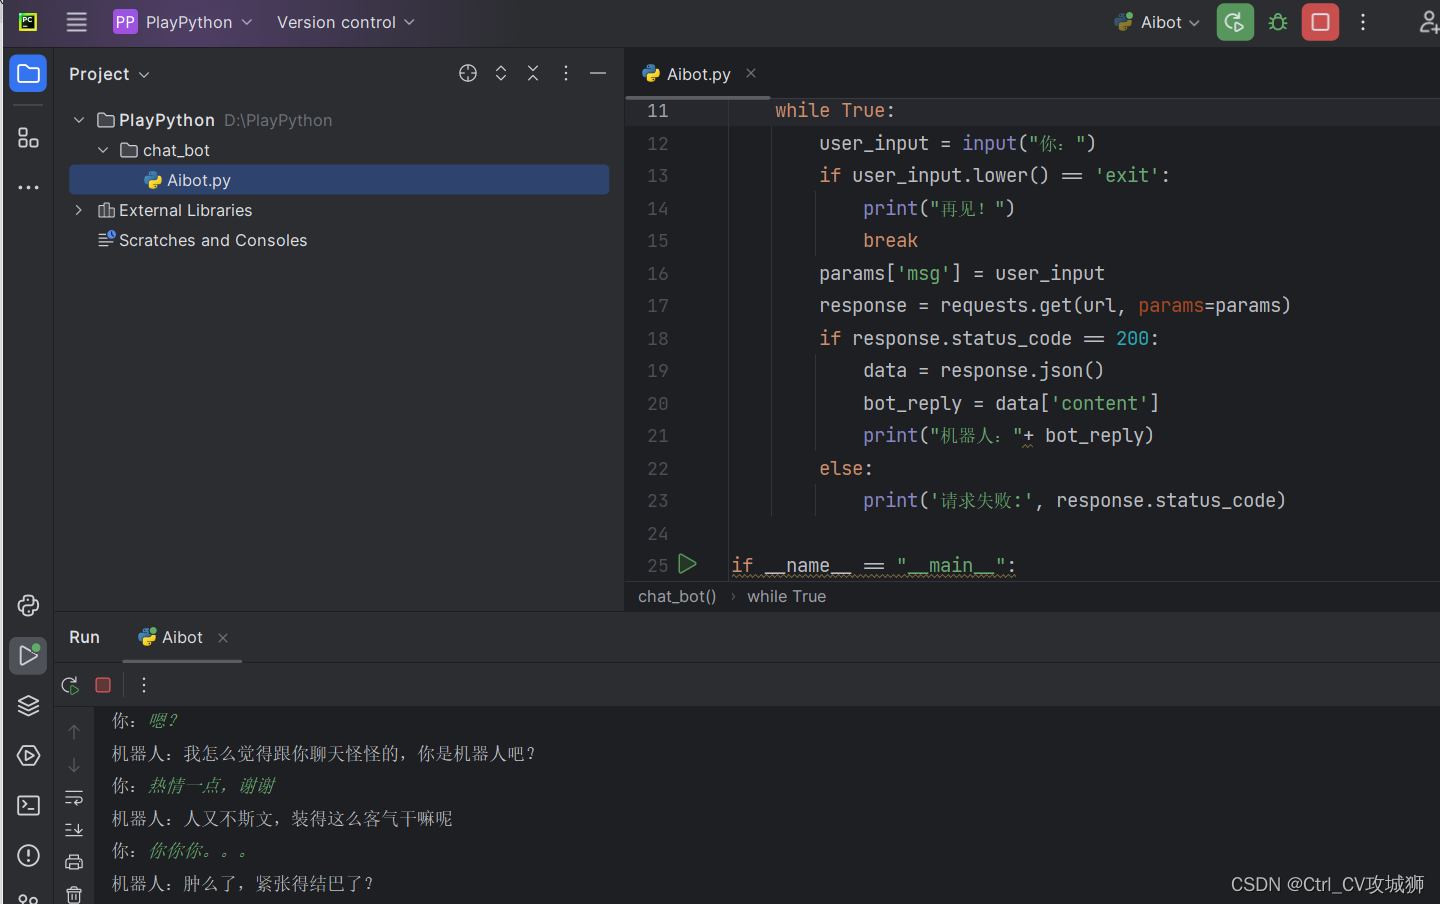Click line number 11 in gutter

[657, 111]
